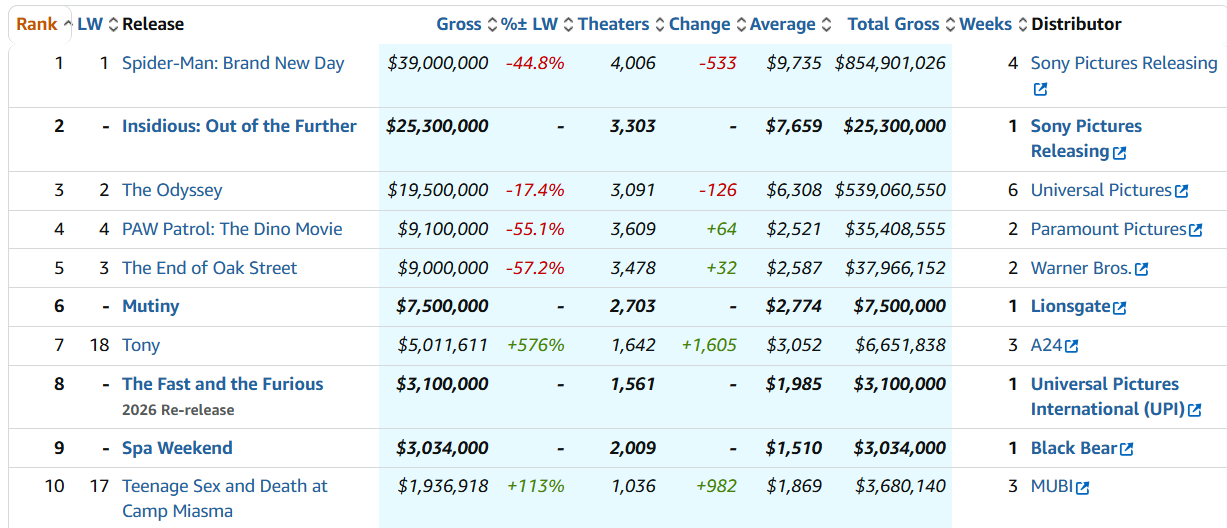Select gross value $19,500,000

pos(438,190)
